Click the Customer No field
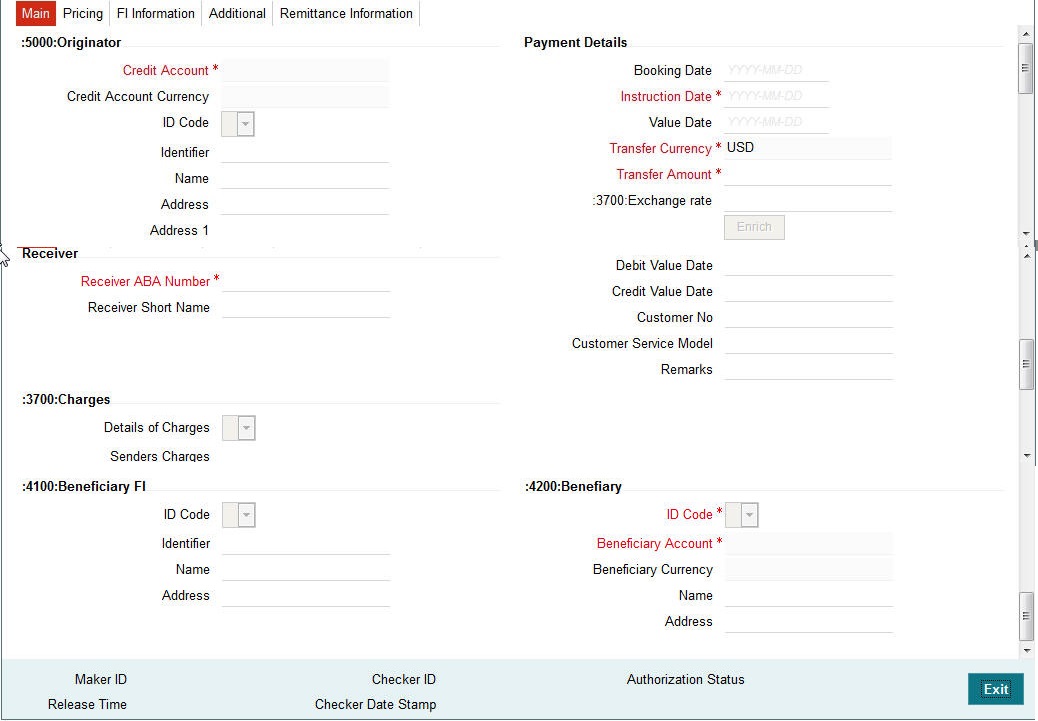 point(808,317)
